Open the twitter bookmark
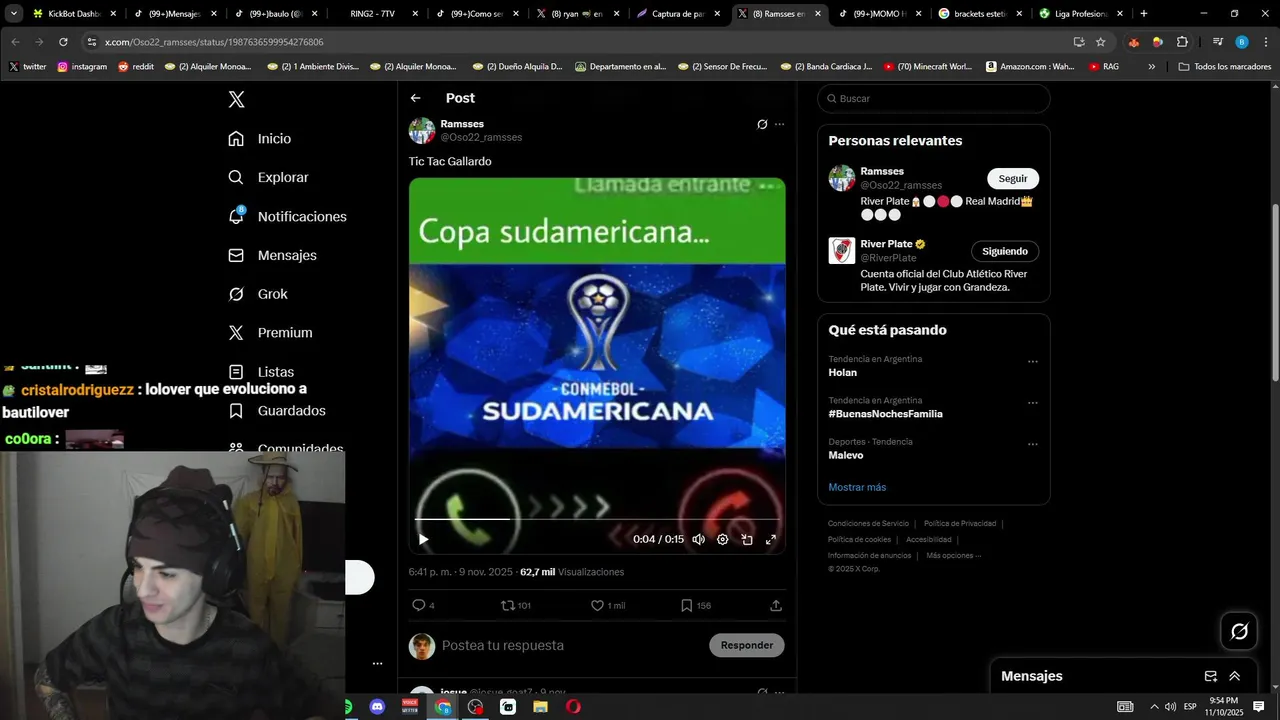 28,67
